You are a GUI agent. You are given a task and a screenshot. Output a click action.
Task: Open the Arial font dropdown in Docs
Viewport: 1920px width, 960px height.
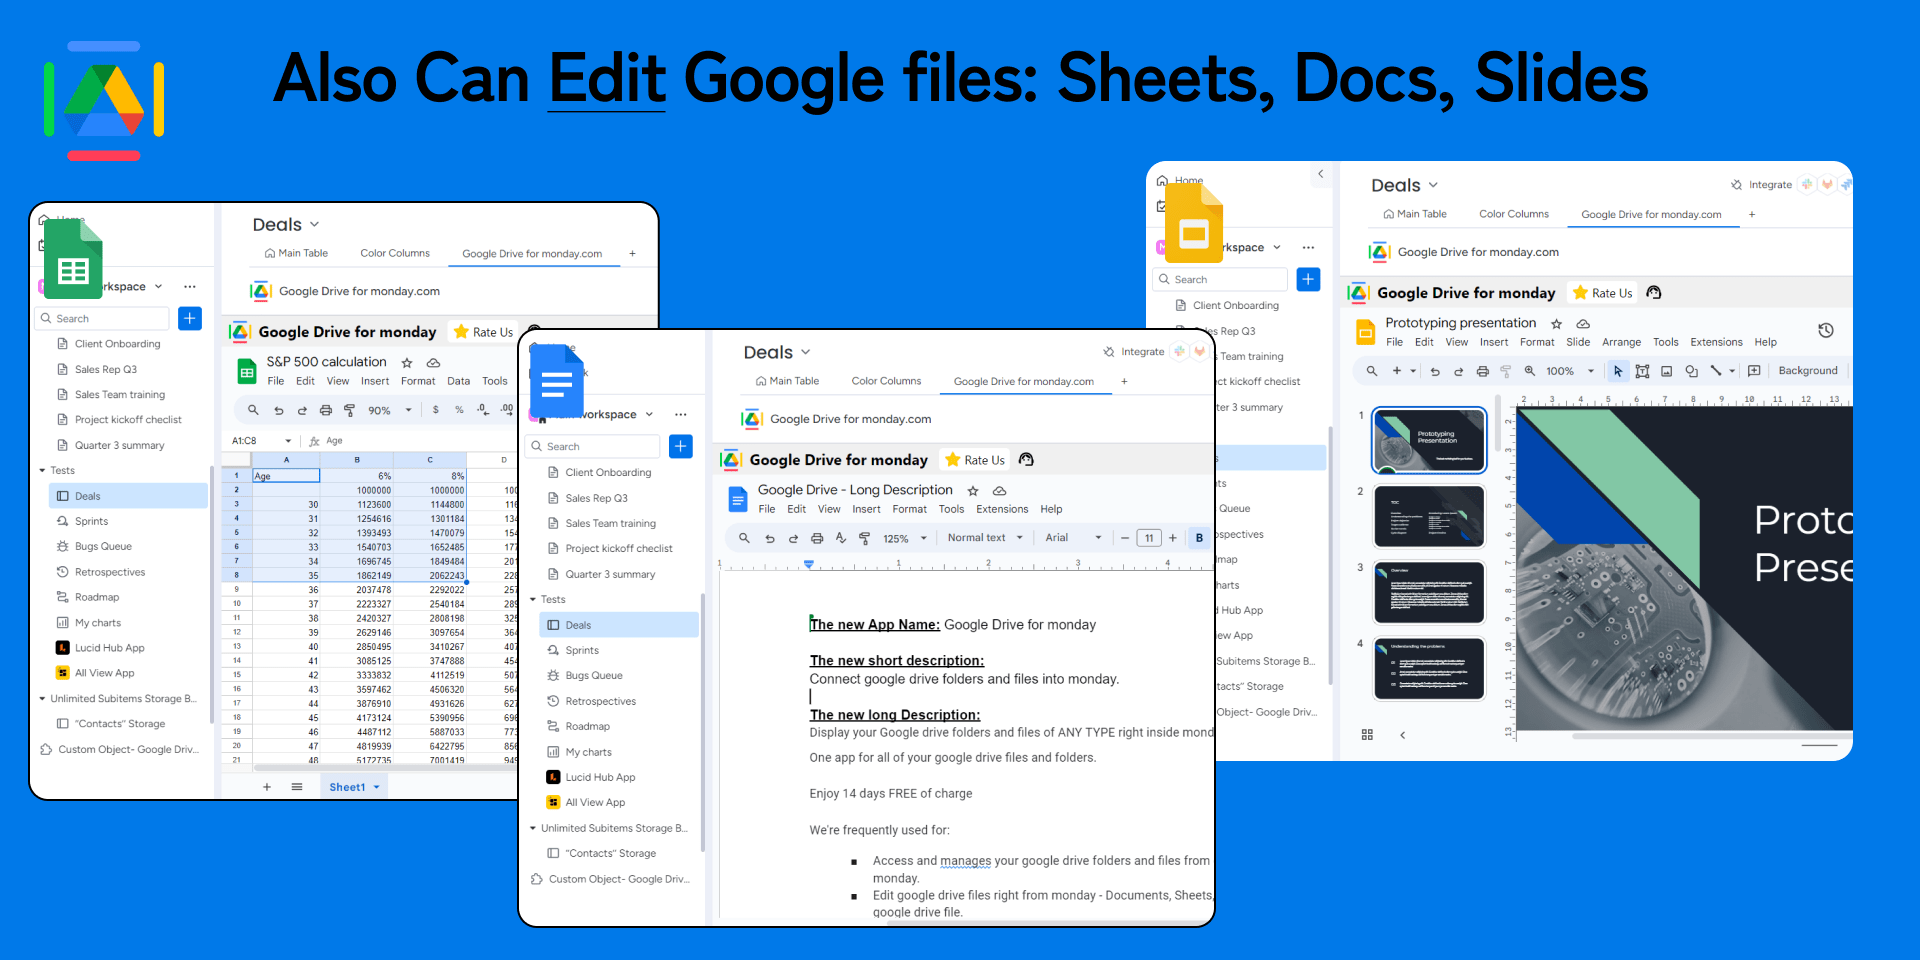1073,538
